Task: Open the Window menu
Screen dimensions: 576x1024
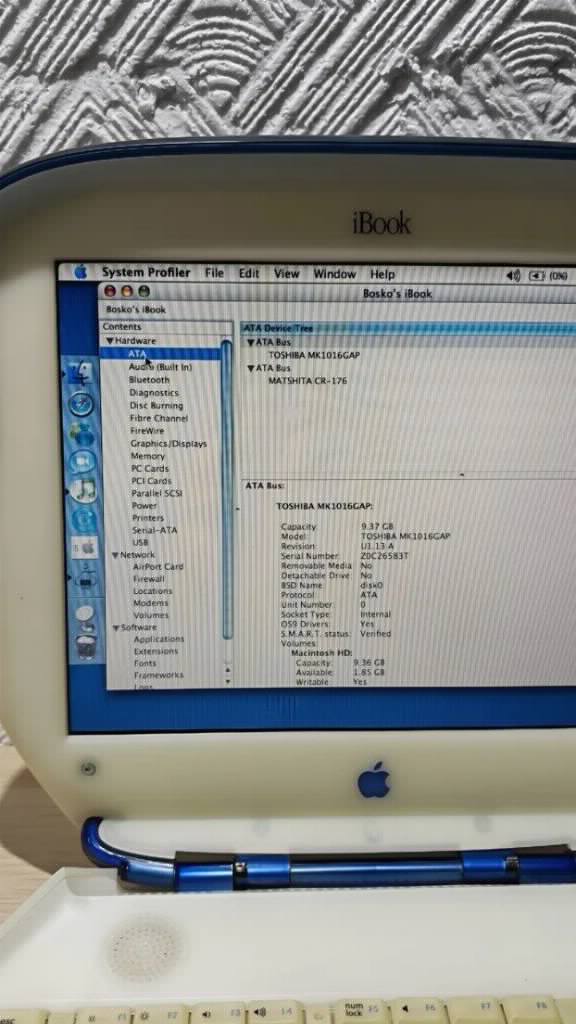Action: (x=334, y=274)
